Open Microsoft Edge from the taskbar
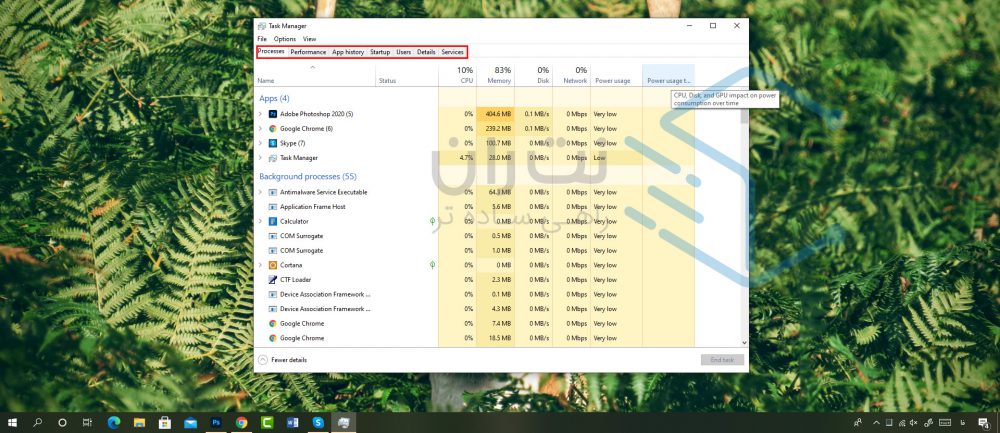Screen dimensions: 1000x433 point(113,423)
